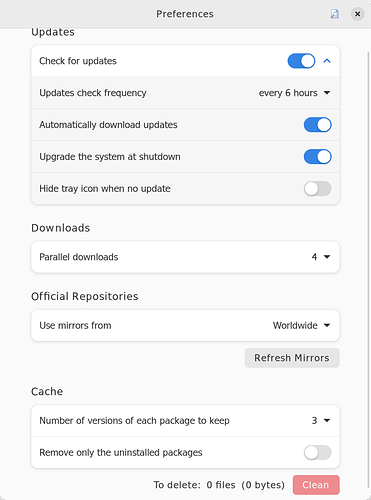371x500 pixels.
Task: Click the red Clean button
Action: click(x=316, y=485)
